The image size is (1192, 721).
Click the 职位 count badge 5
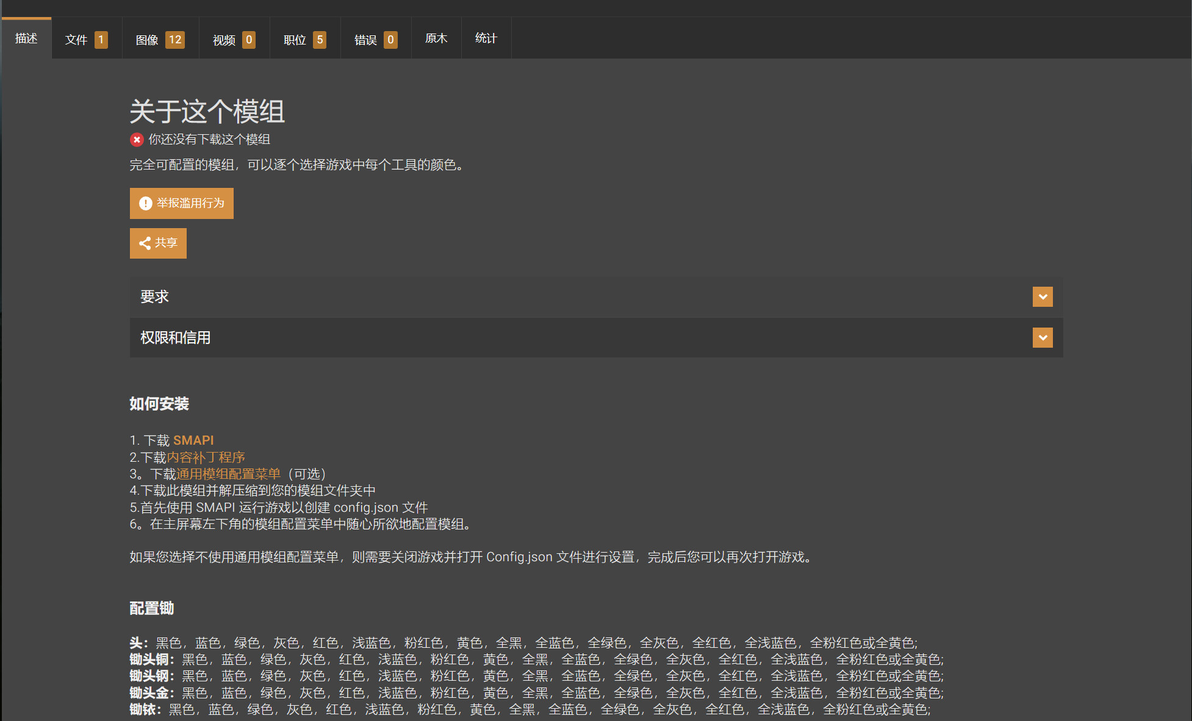[319, 40]
